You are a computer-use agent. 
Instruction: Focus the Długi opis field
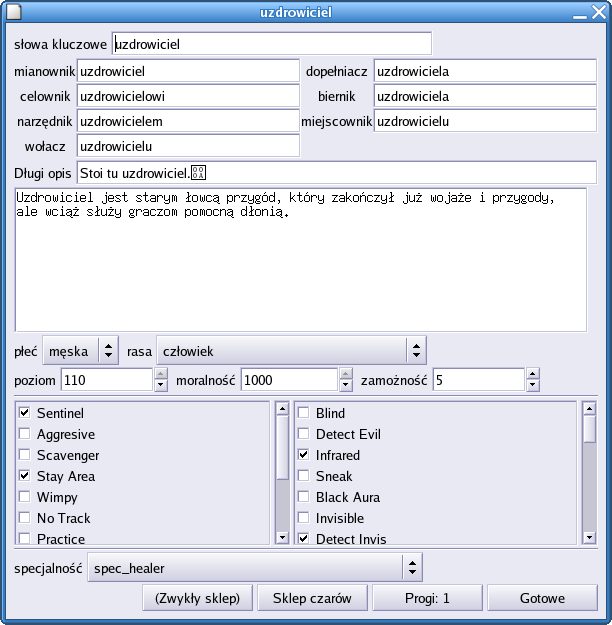[337, 173]
